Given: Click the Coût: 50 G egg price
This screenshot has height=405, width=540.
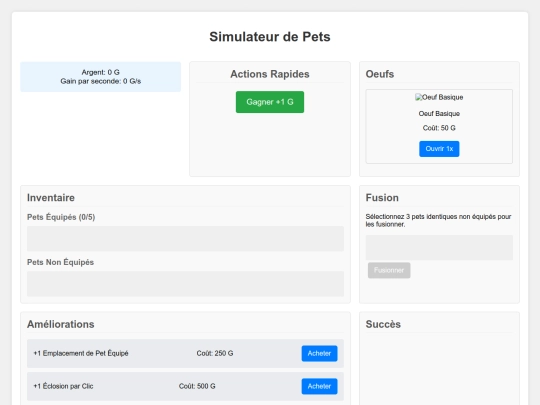Looking at the screenshot, I should 439,128.
